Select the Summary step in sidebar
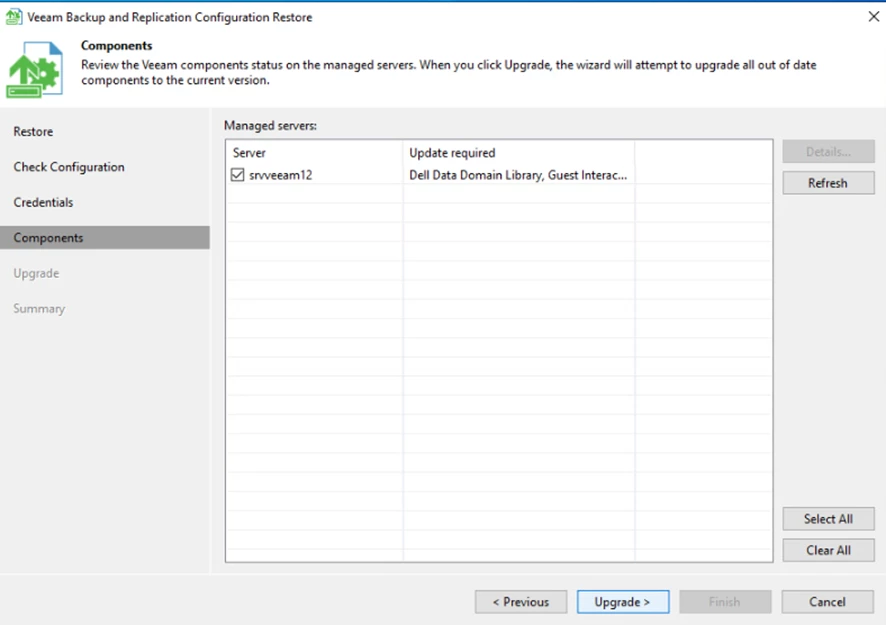The width and height of the screenshot is (886, 625). (x=39, y=309)
